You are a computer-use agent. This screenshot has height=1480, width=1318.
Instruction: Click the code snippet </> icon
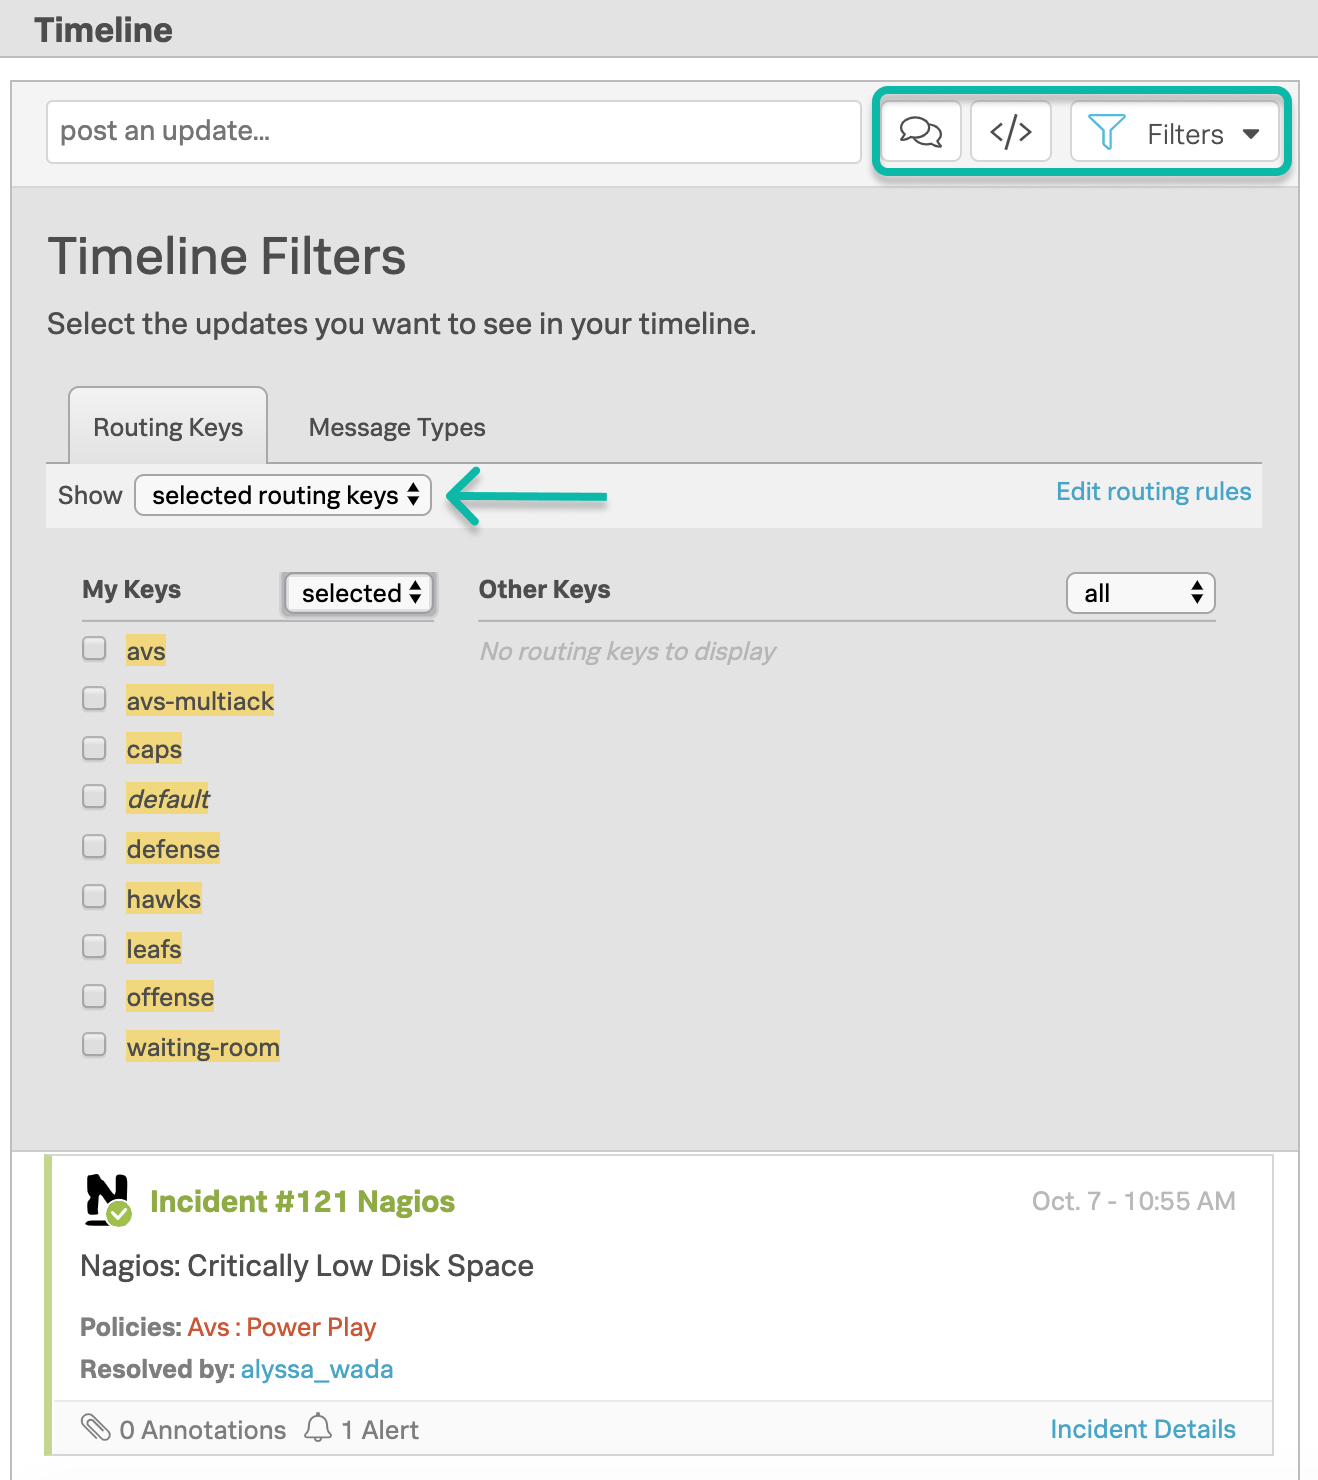[1010, 131]
